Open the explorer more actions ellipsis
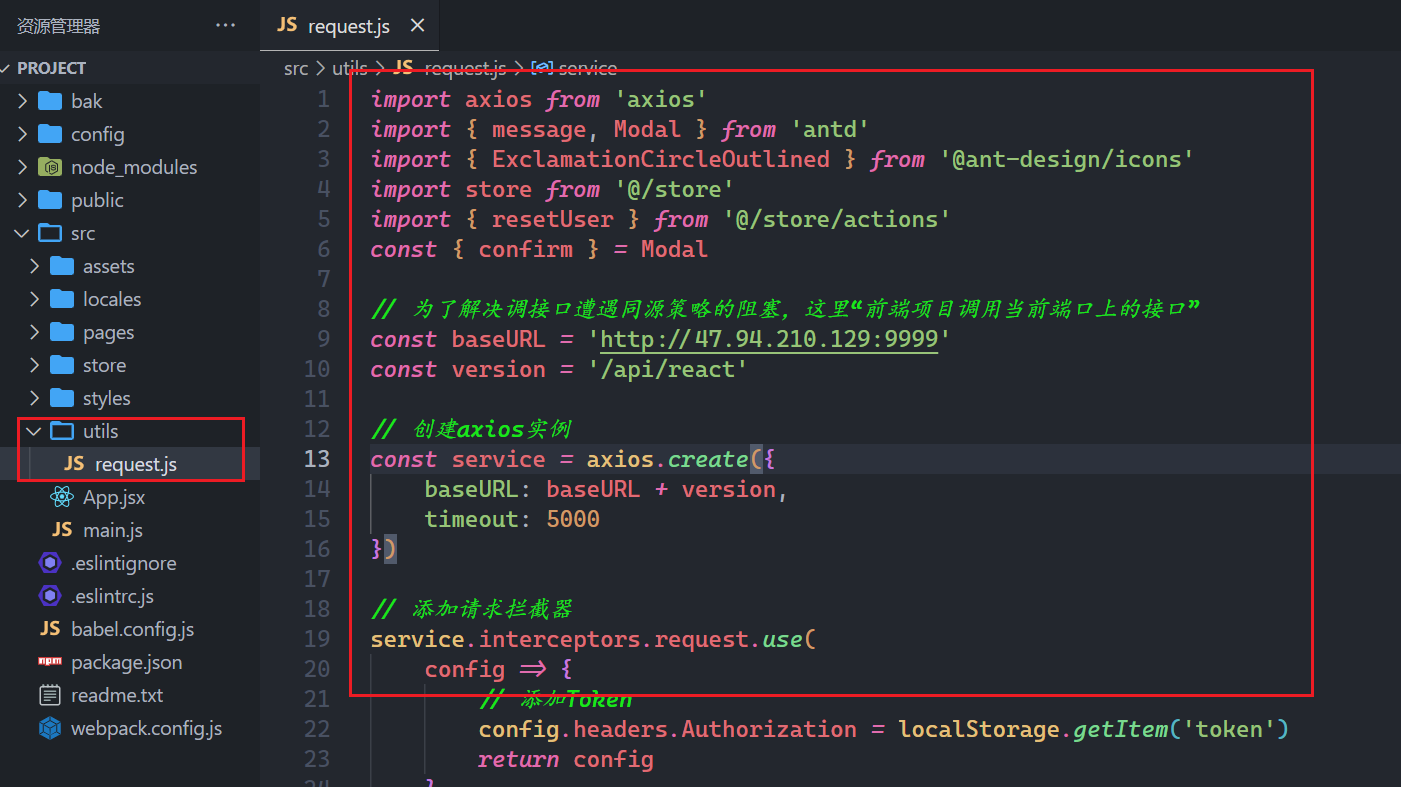Image resolution: width=1401 pixels, height=787 pixels. 225,26
